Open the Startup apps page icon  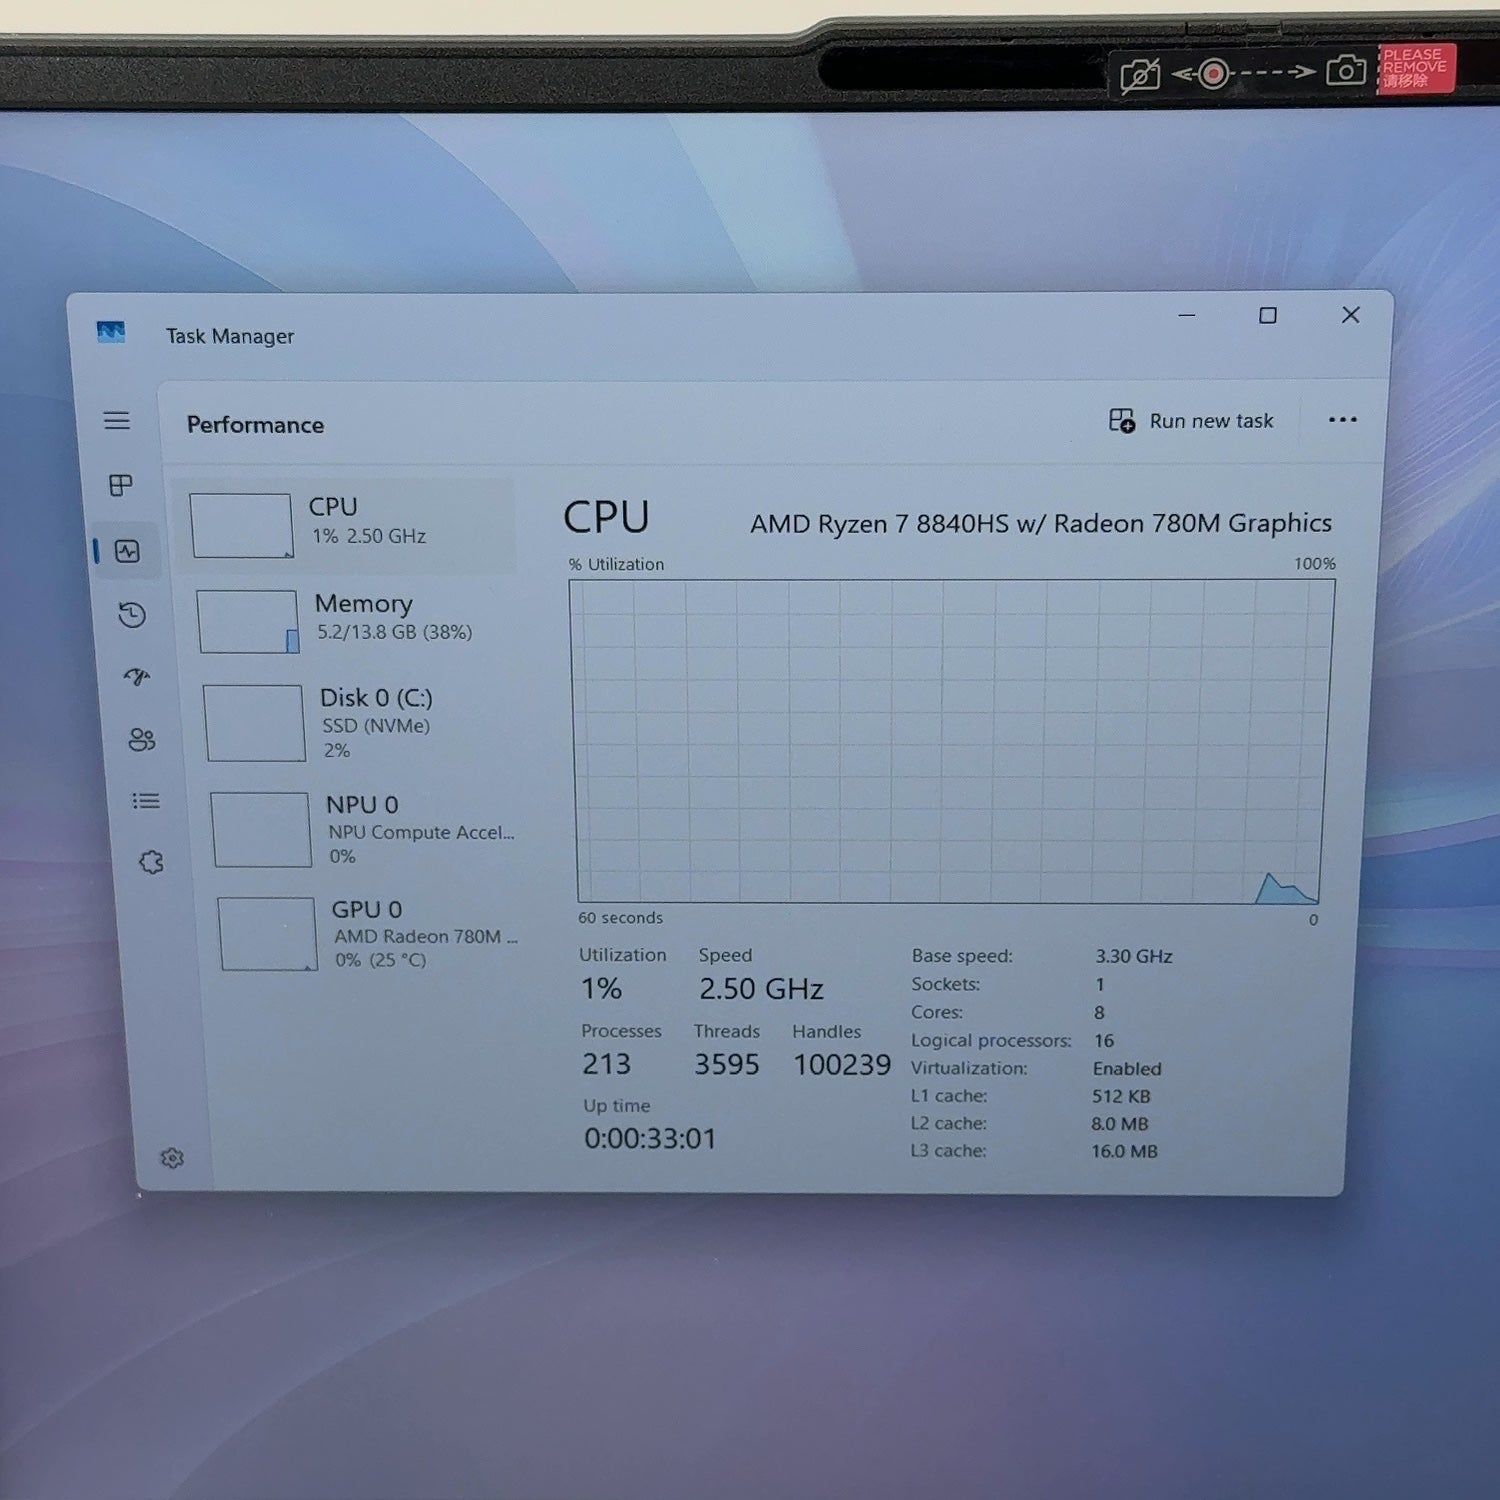[137, 677]
